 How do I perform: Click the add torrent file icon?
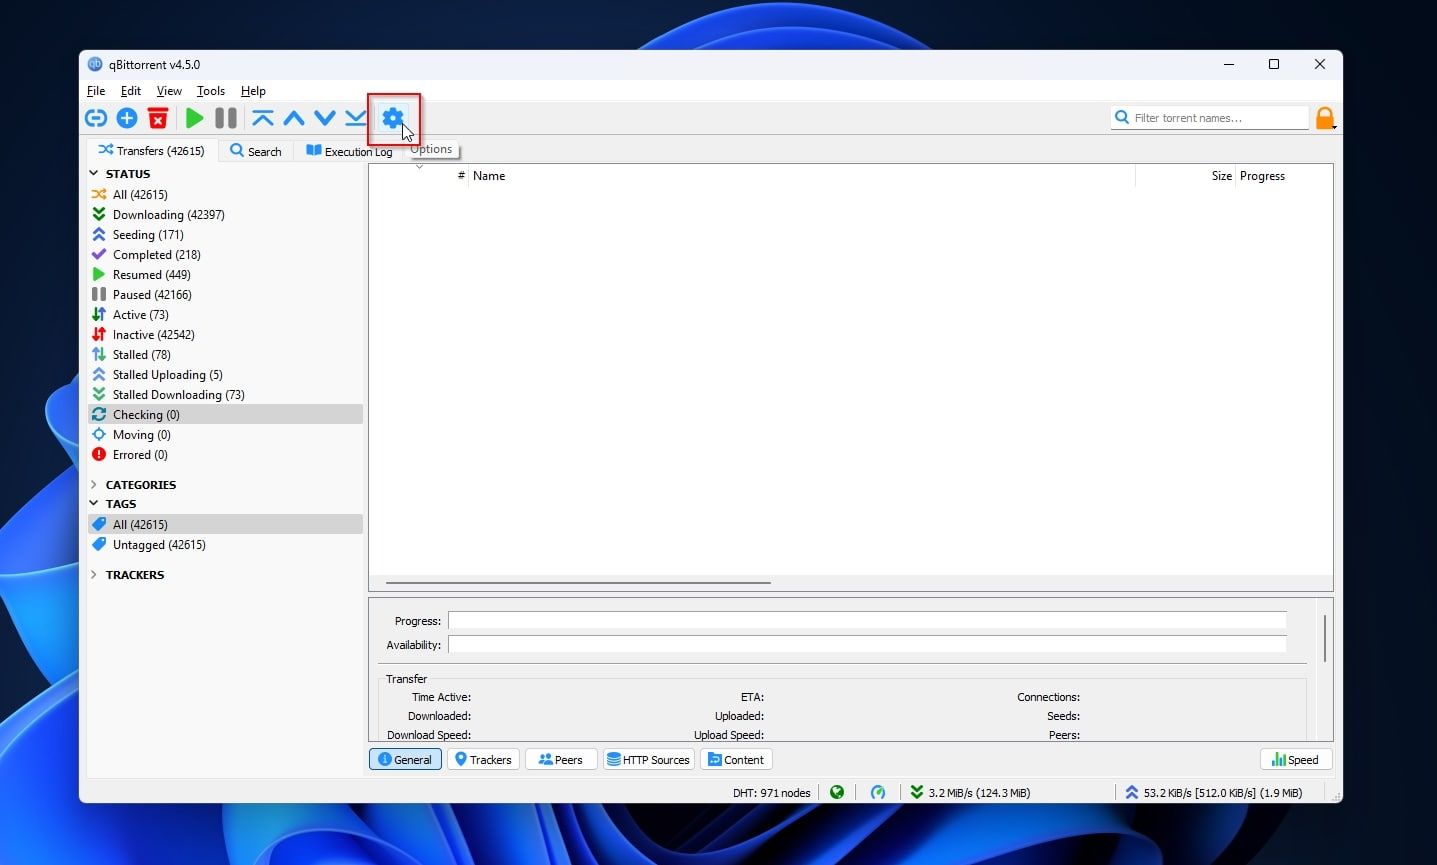click(x=126, y=117)
